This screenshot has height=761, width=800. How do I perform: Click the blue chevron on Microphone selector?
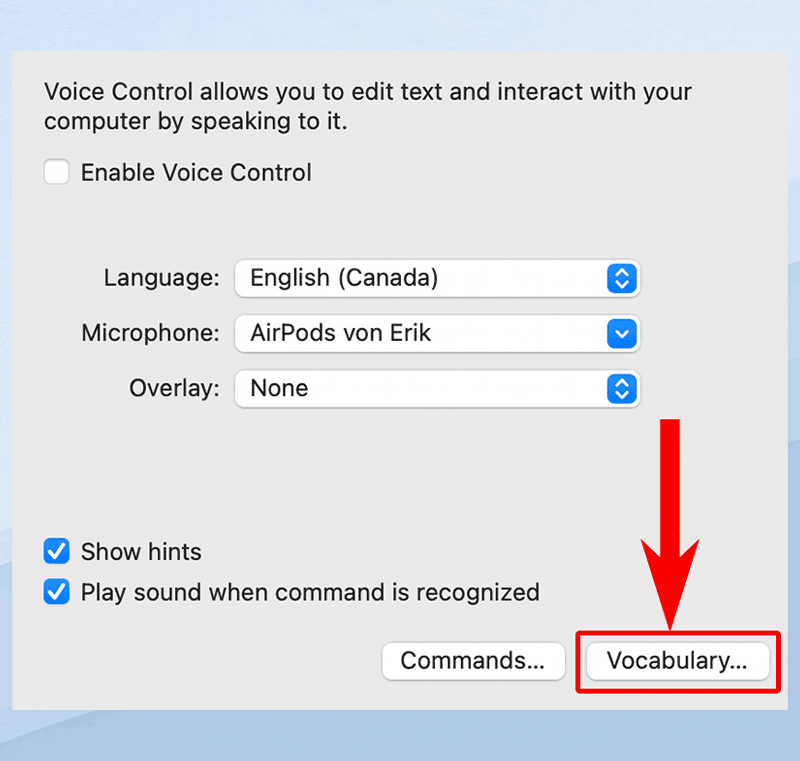621,333
